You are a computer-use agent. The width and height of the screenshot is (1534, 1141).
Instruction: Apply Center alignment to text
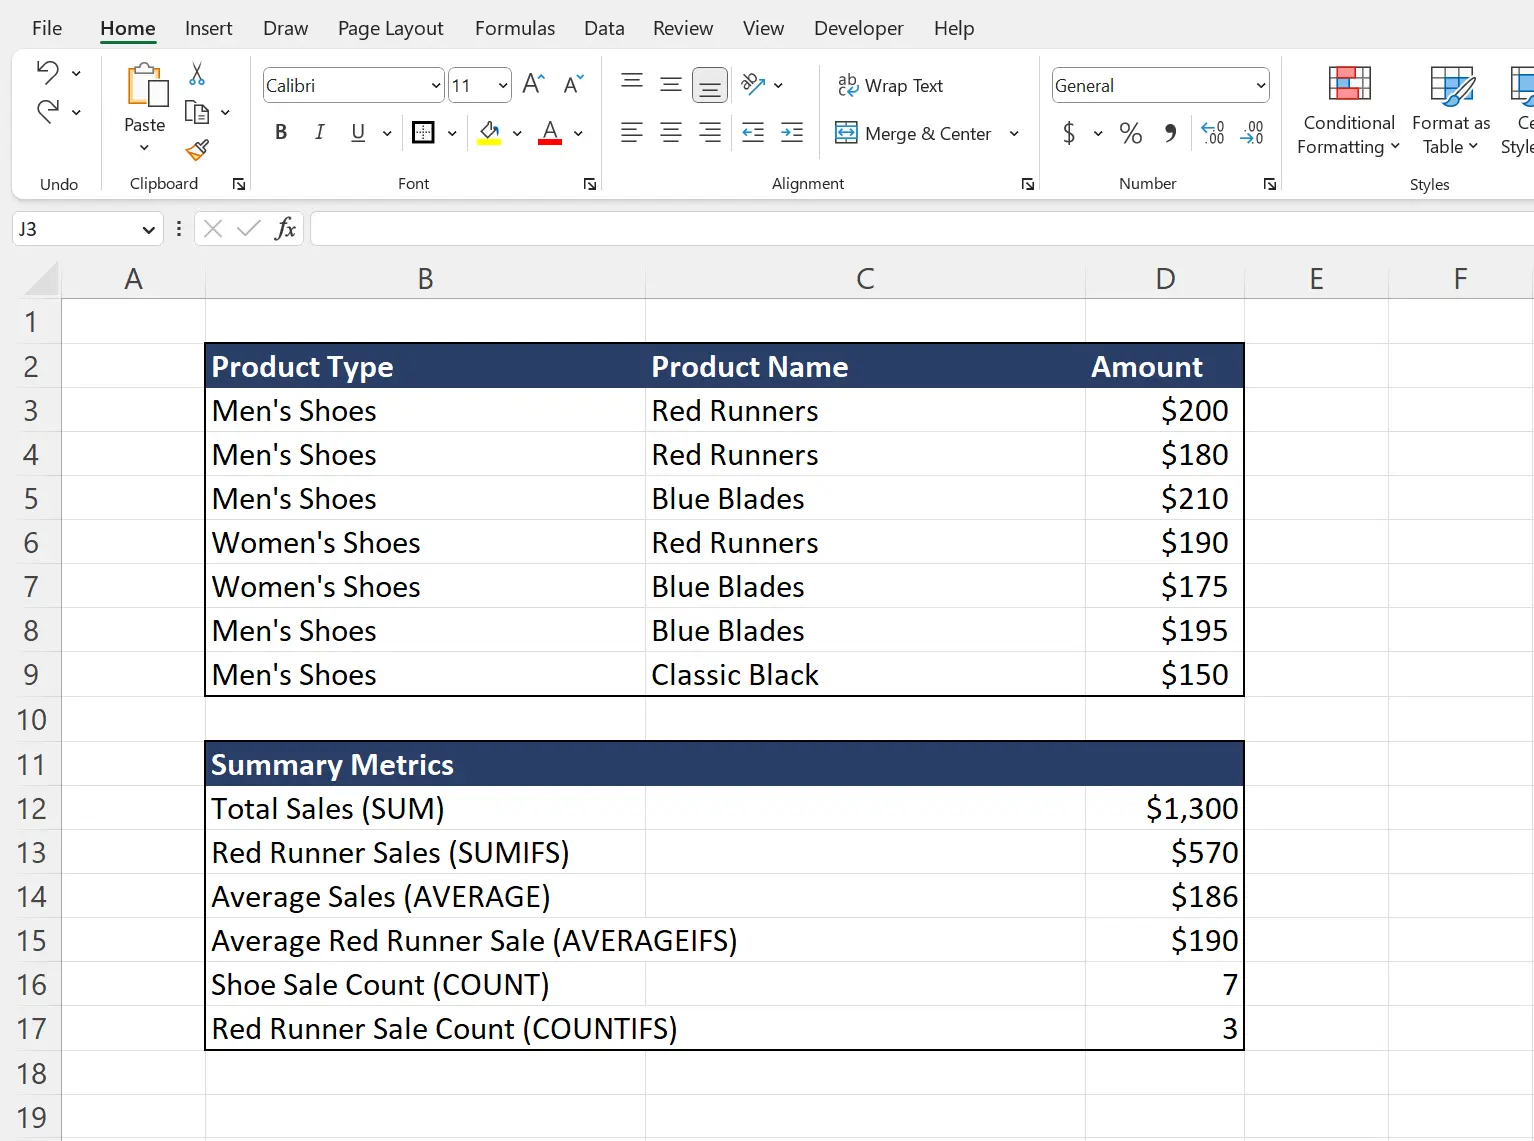click(x=671, y=133)
